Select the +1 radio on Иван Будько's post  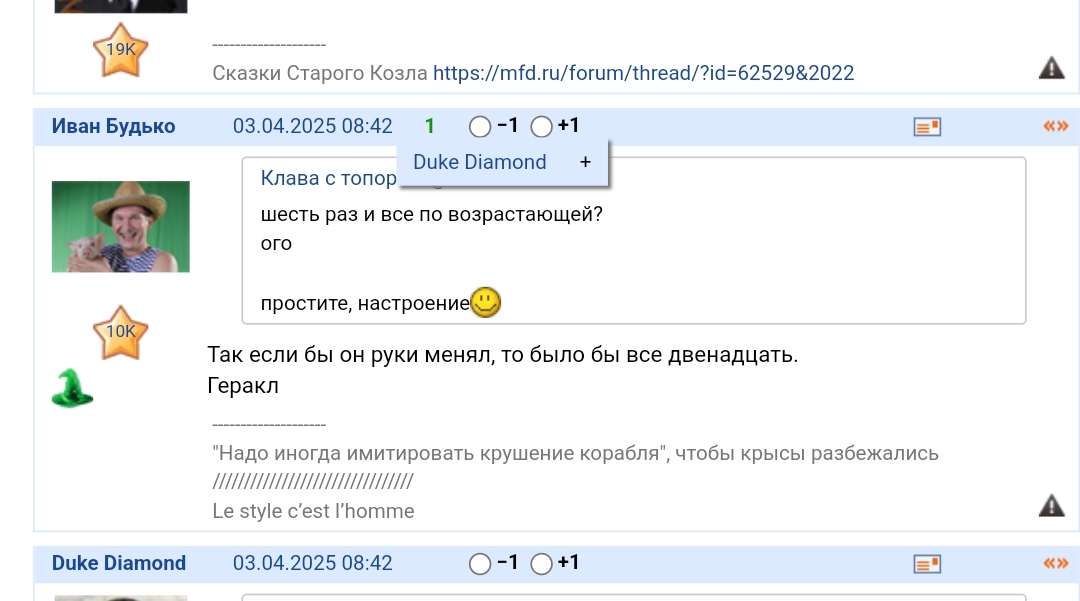[x=541, y=127]
